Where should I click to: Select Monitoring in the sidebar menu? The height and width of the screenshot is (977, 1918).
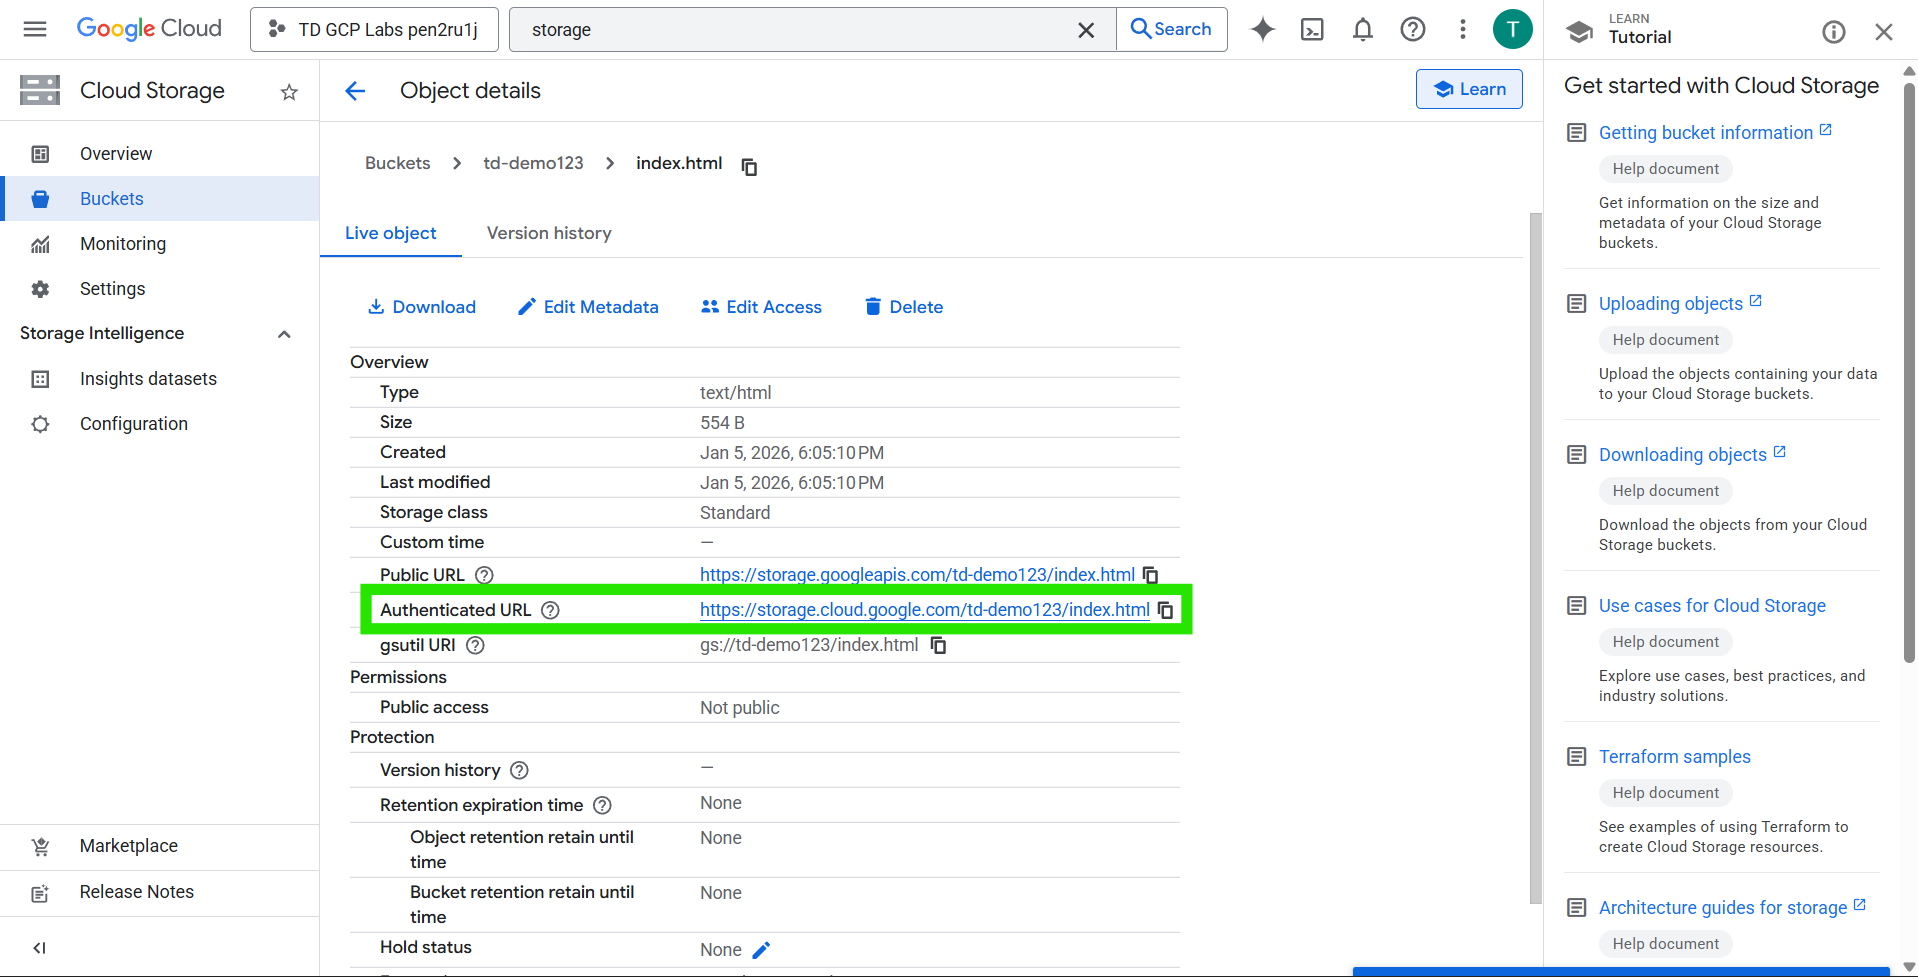(x=123, y=244)
